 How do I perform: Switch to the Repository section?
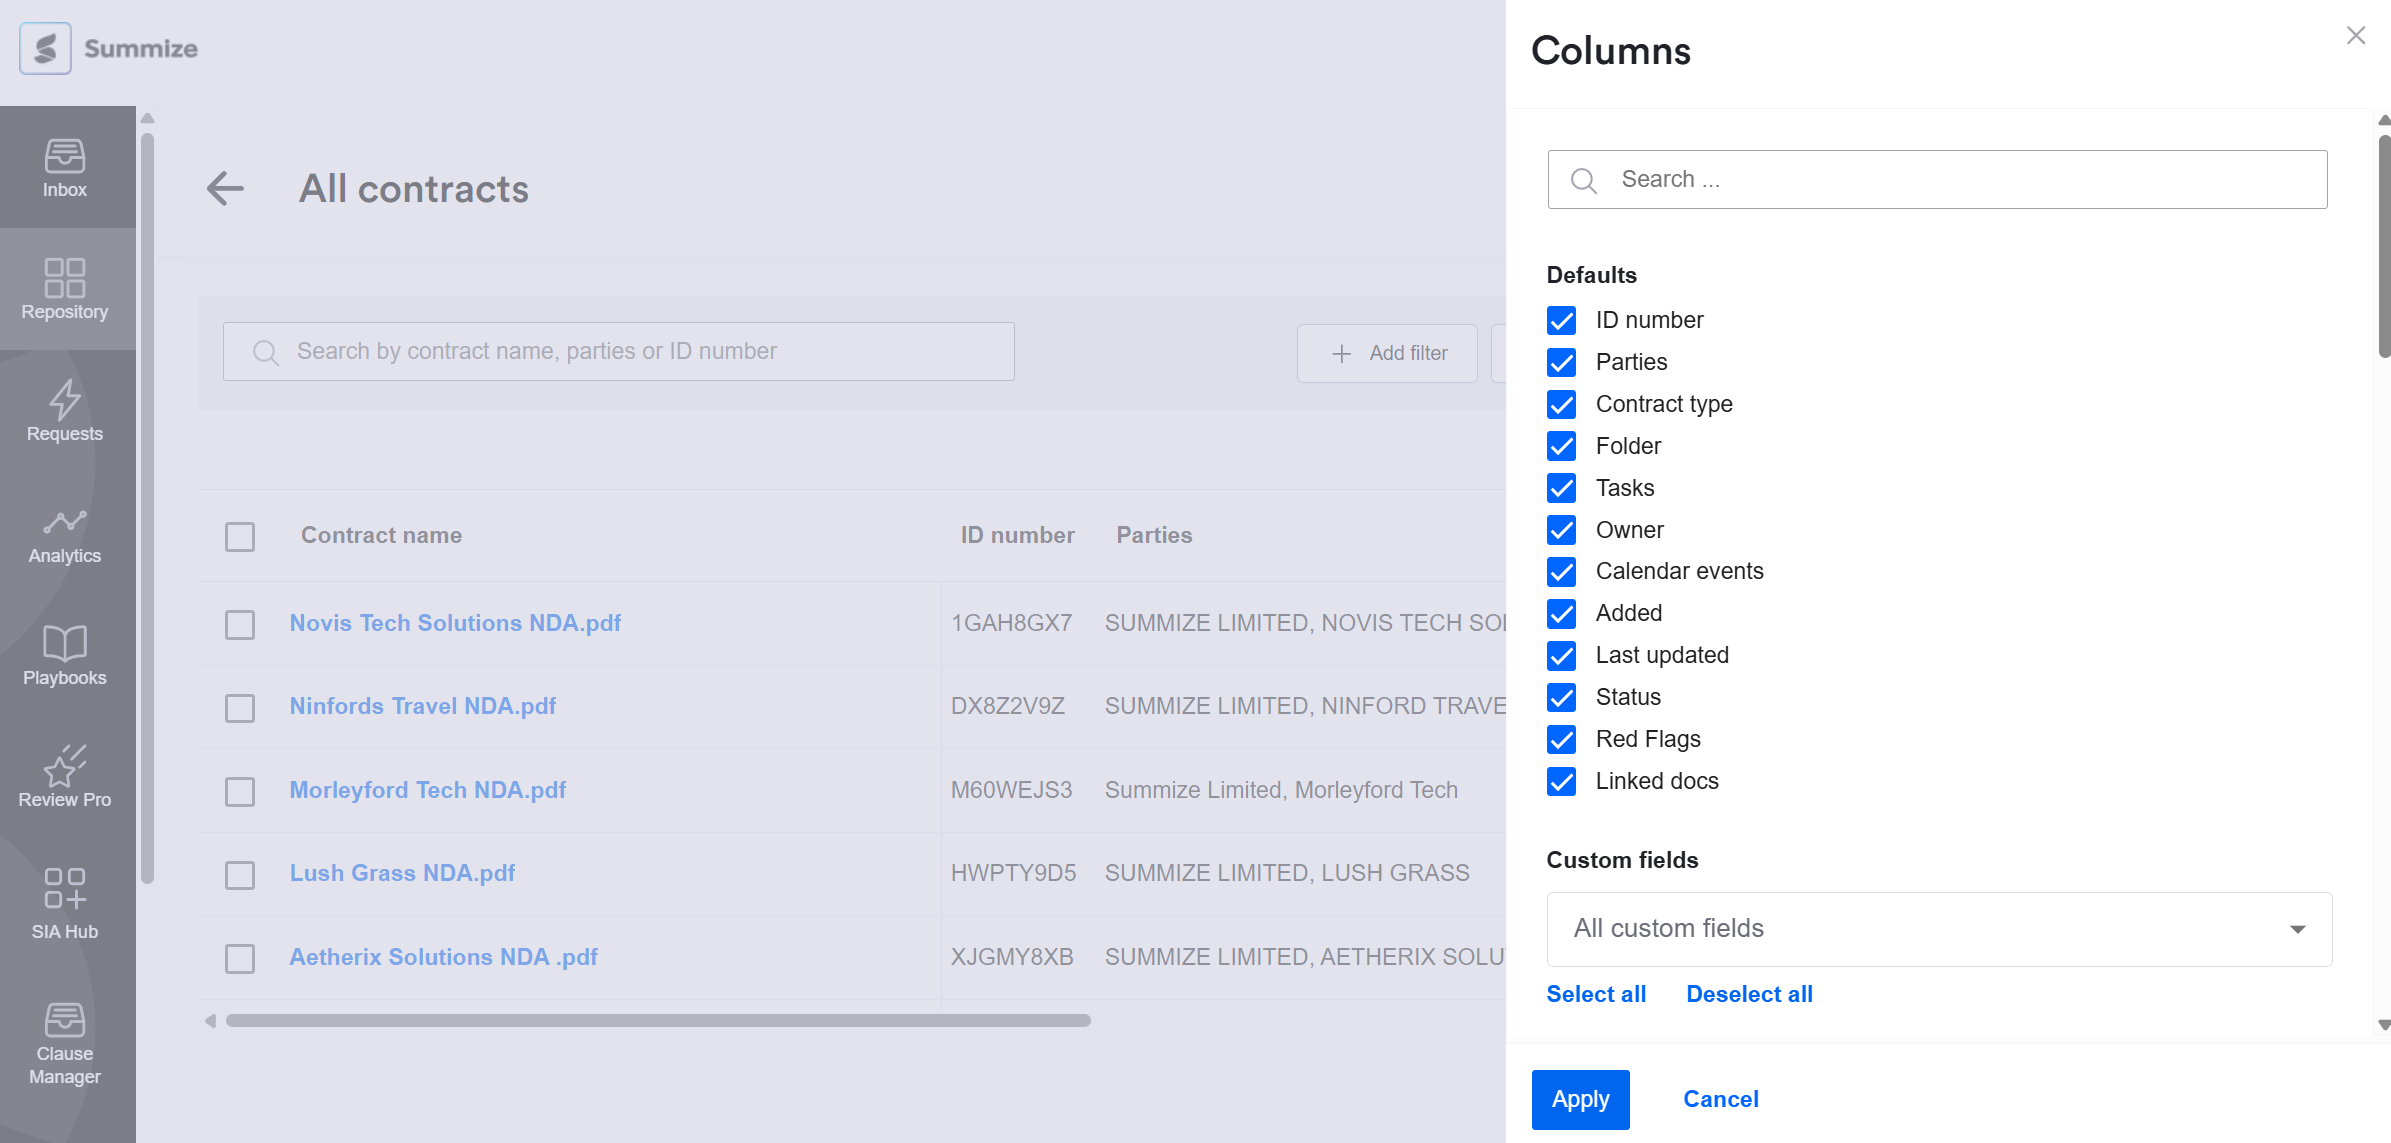pos(65,289)
